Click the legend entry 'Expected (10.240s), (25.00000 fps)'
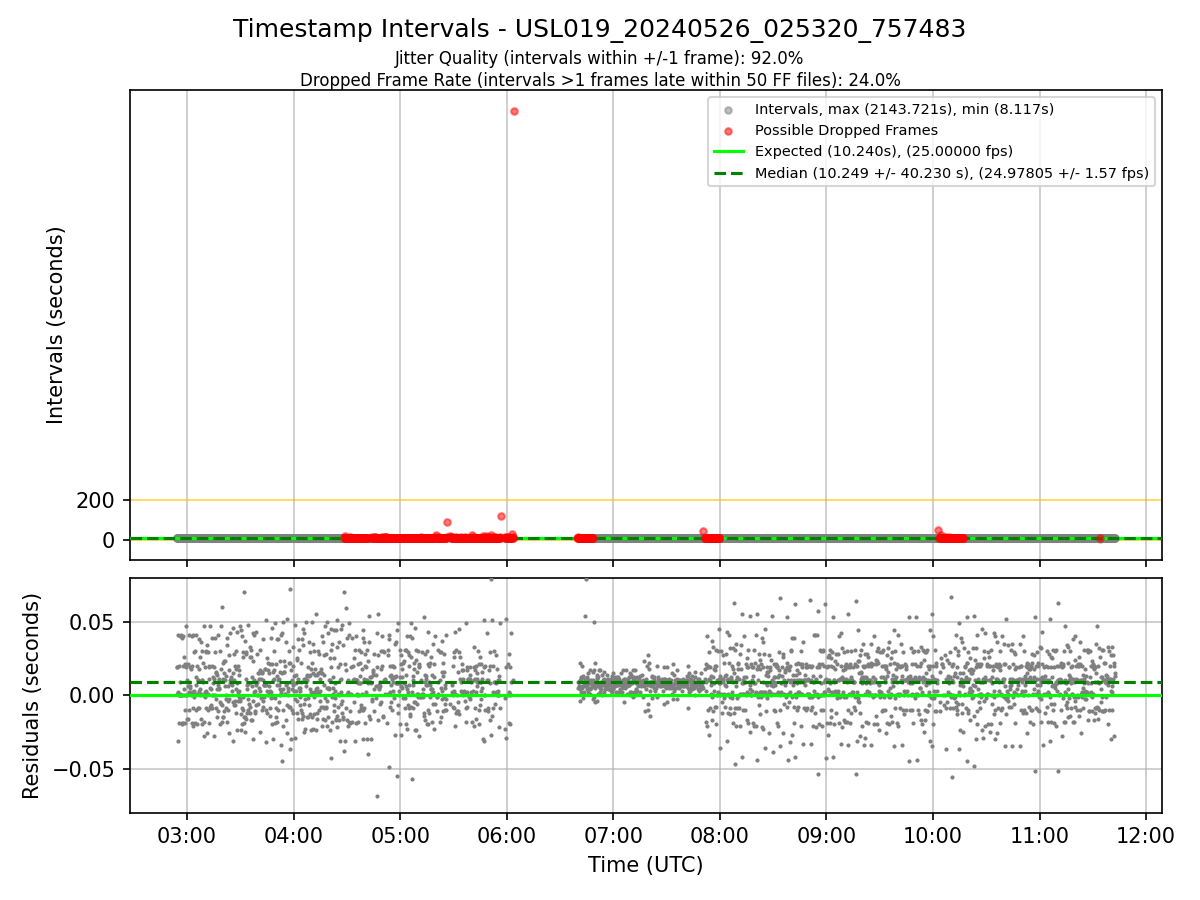The width and height of the screenshot is (1200, 900). (x=884, y=151)
